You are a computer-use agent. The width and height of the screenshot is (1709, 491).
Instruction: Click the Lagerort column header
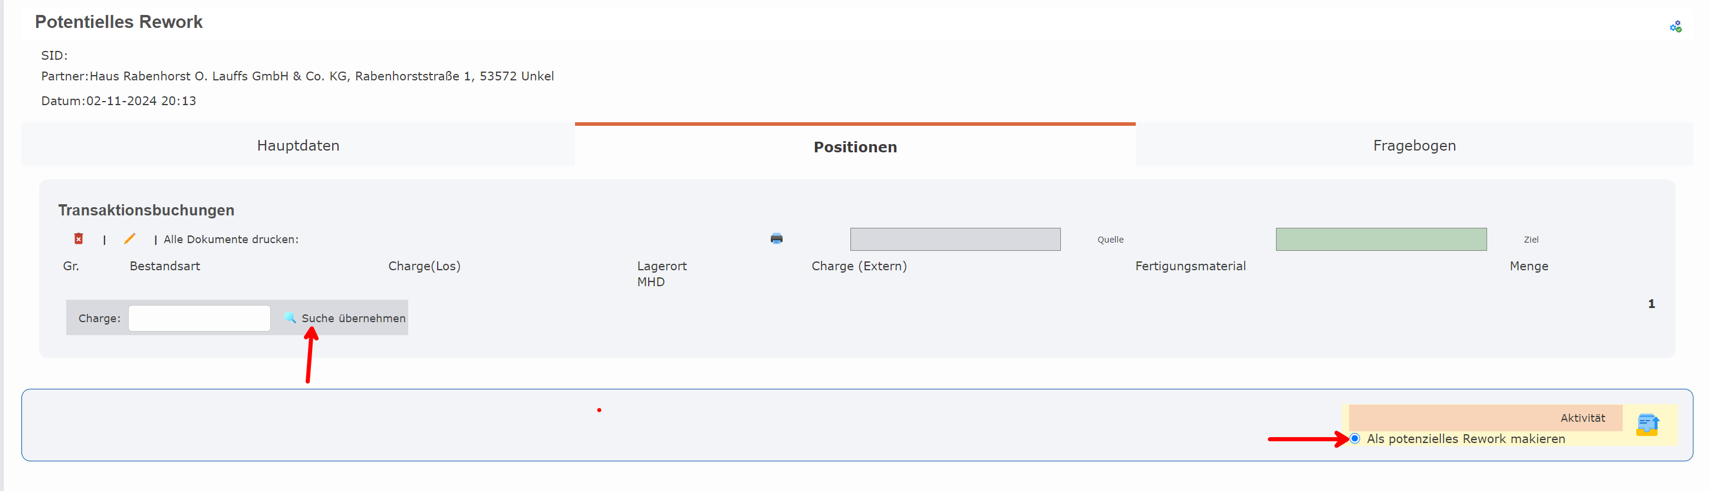[662, 266]
